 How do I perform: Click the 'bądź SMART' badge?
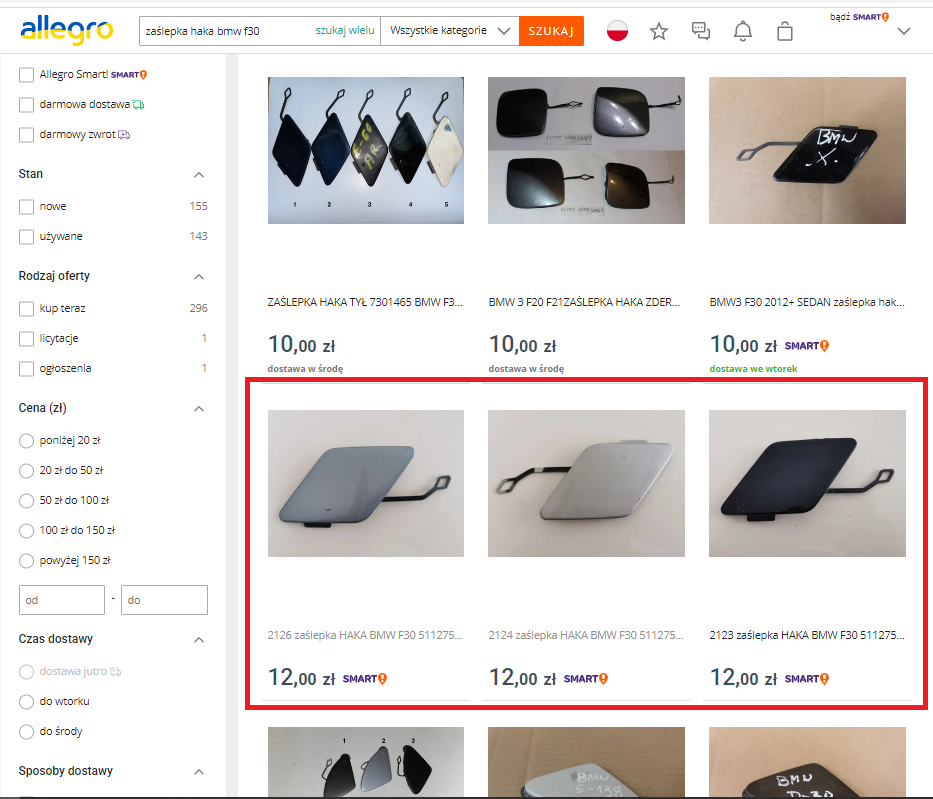click(x=859, y=17)
